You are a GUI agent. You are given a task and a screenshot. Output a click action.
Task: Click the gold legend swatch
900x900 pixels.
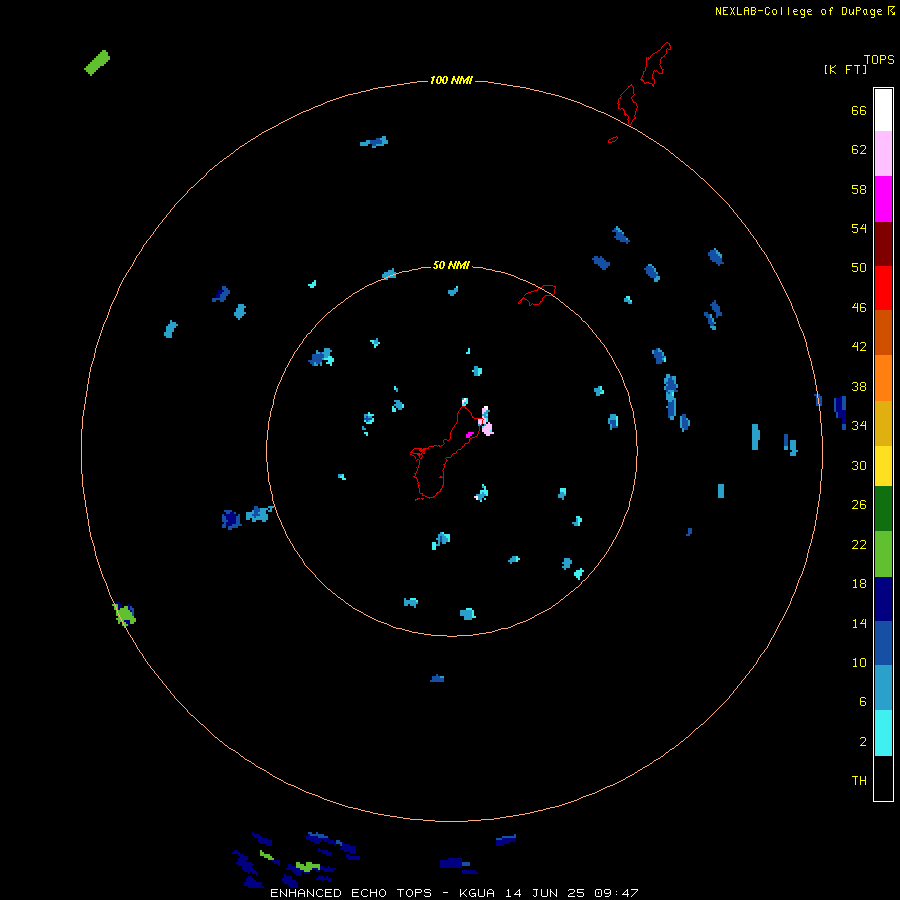(883, 422)
